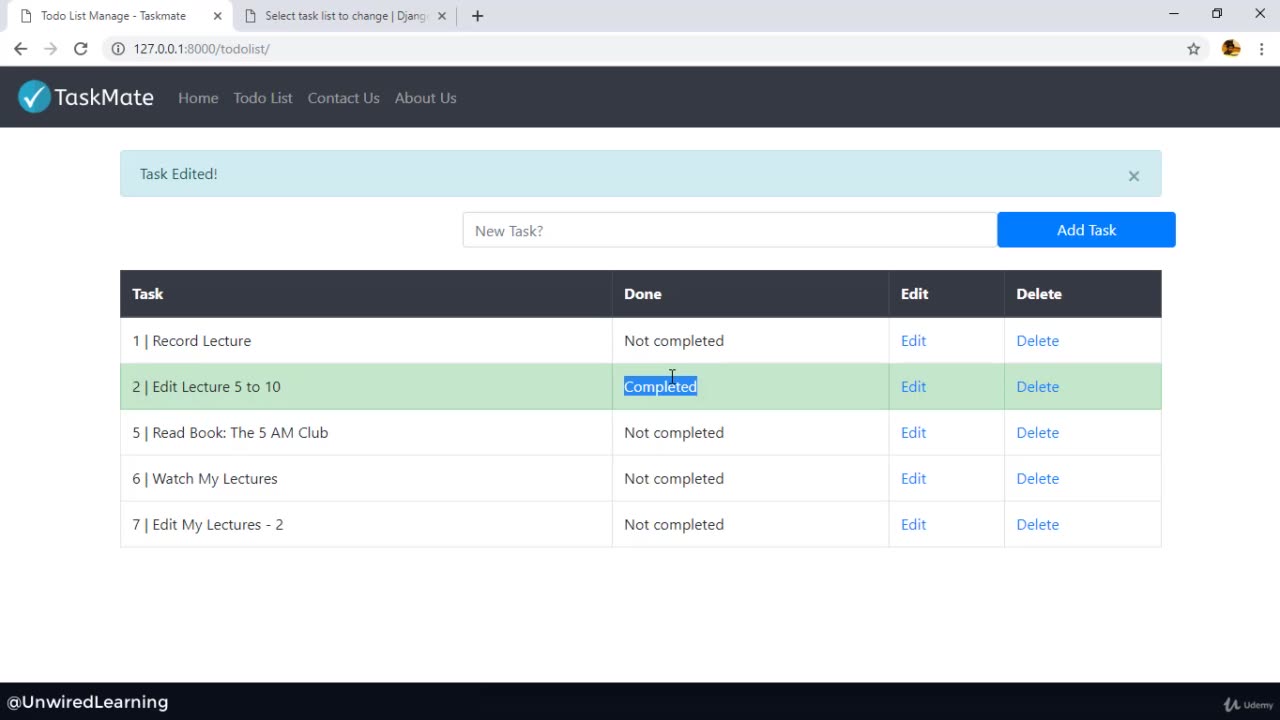The width and height of the screenshot is (1280, 720).
Task: Minimize the Chrome window
Action: point(1174,14)
